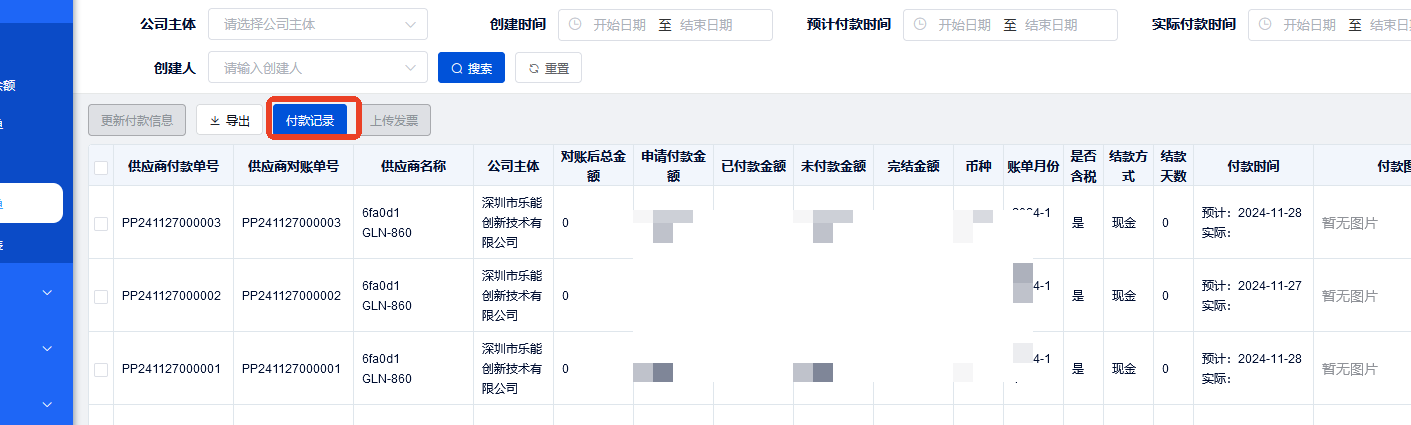Toggle the select-all checkbox in table header
The image size is (1411, 425).
tap(101, 167)
